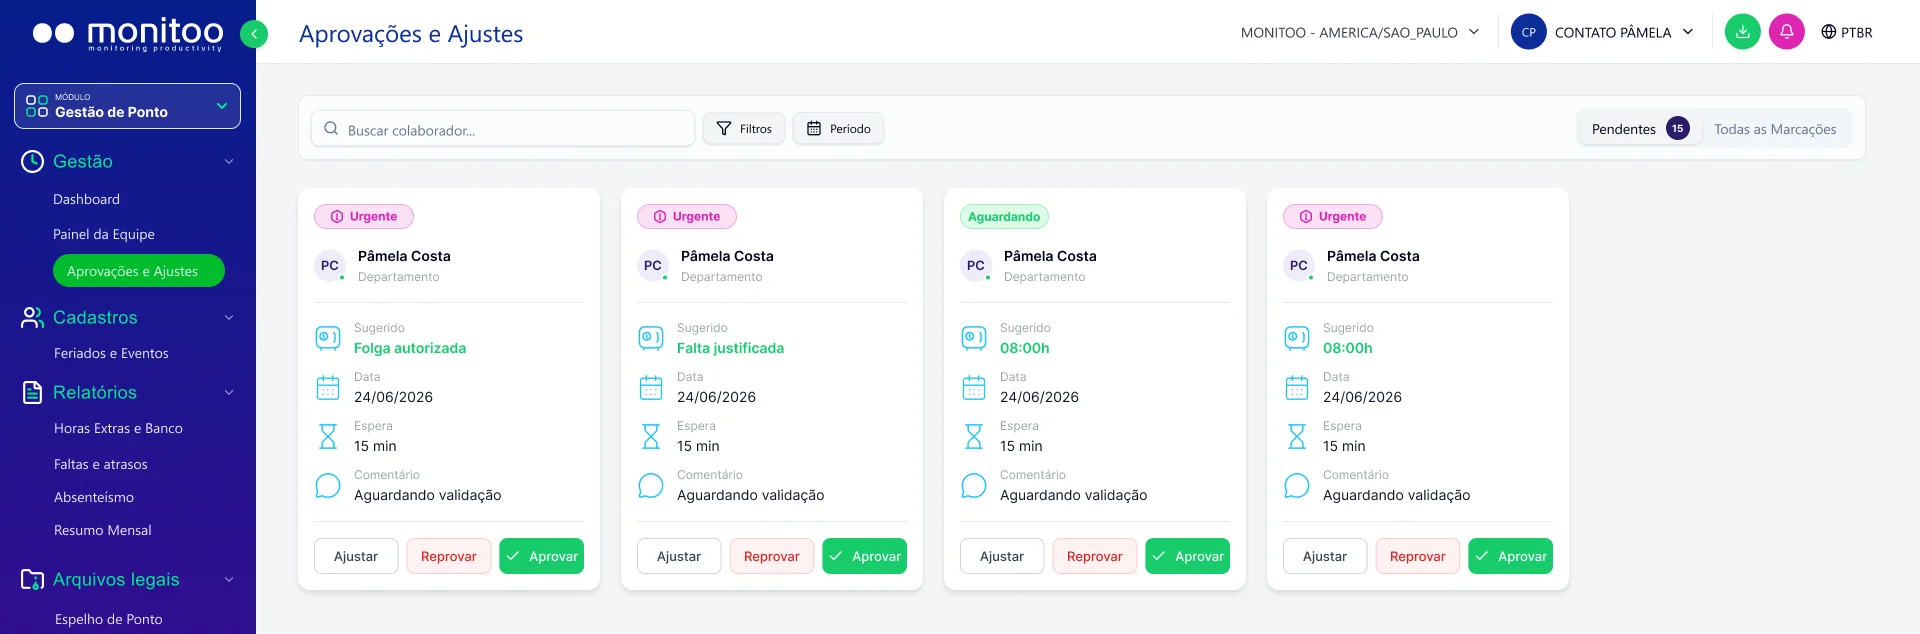Open Horas Extras e Banco report

coord(118,428)
